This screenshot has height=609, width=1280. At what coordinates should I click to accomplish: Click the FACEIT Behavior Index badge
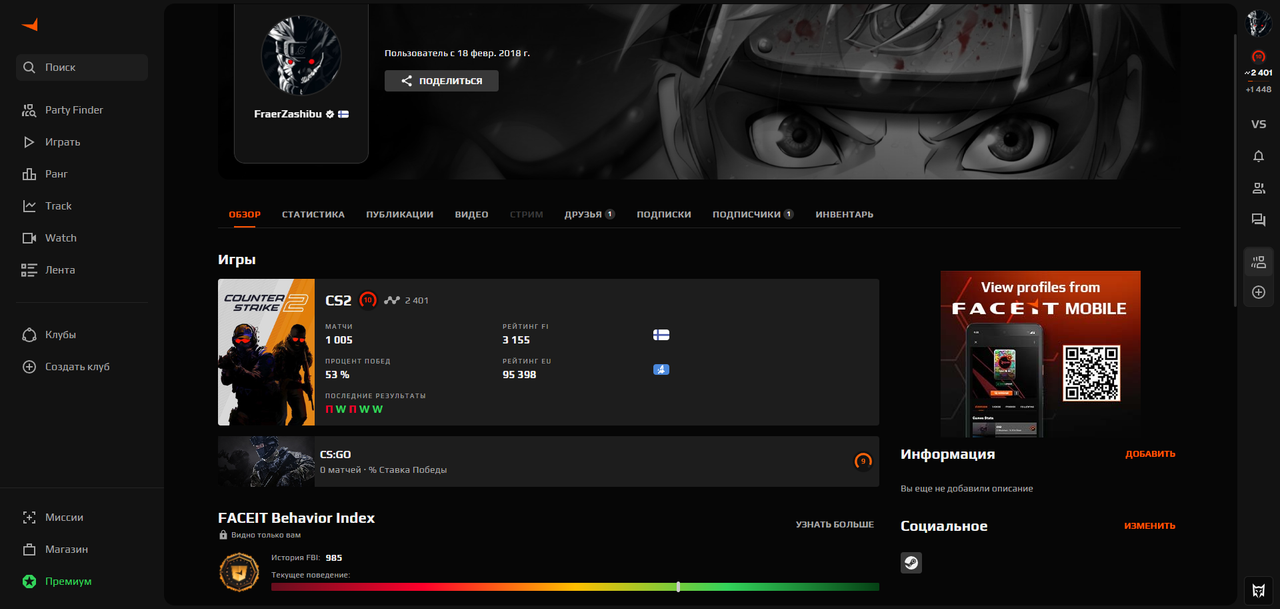tap(239, 573)
